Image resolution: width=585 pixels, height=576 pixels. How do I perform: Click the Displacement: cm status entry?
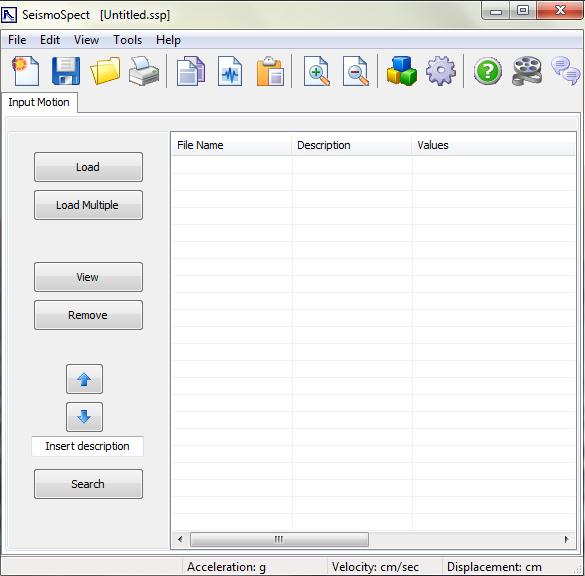point(494,567)
